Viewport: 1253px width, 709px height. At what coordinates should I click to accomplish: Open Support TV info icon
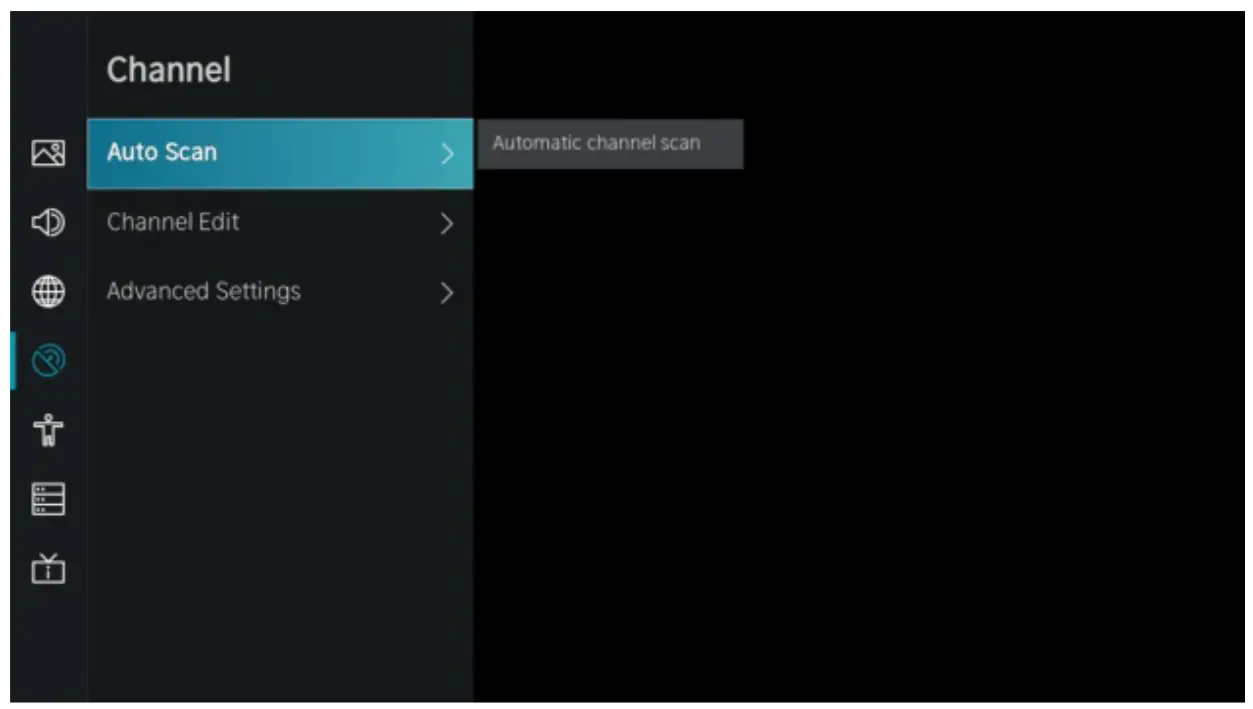pos(49,568)
